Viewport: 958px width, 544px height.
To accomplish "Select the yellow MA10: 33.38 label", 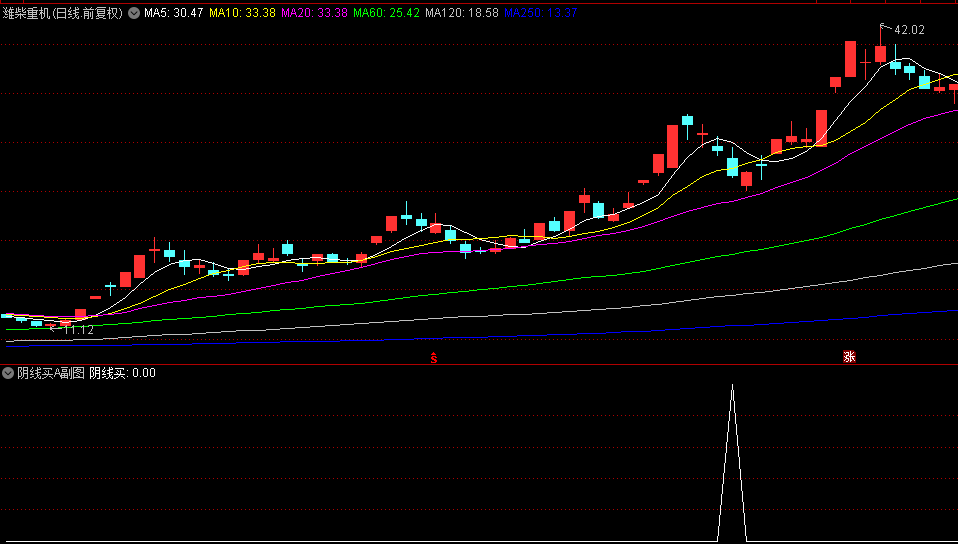I will click(241, 14).
